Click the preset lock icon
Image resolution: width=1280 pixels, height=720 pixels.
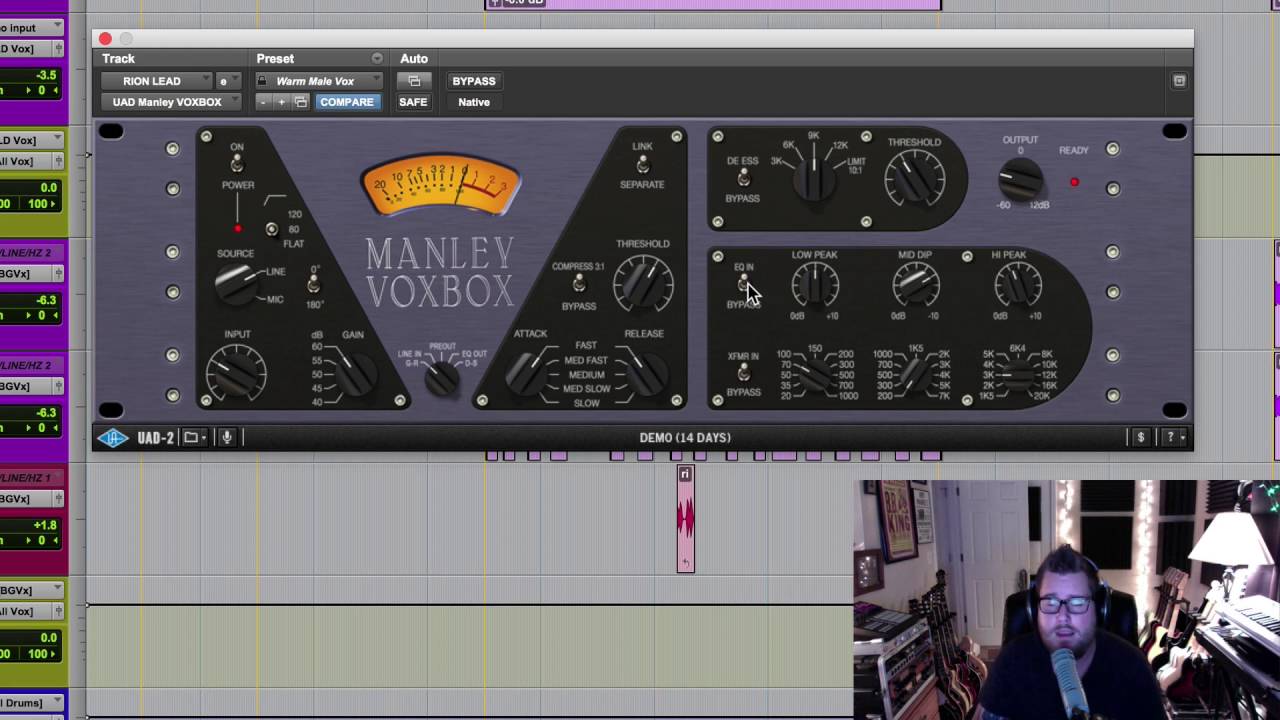(x=262, y=81)
